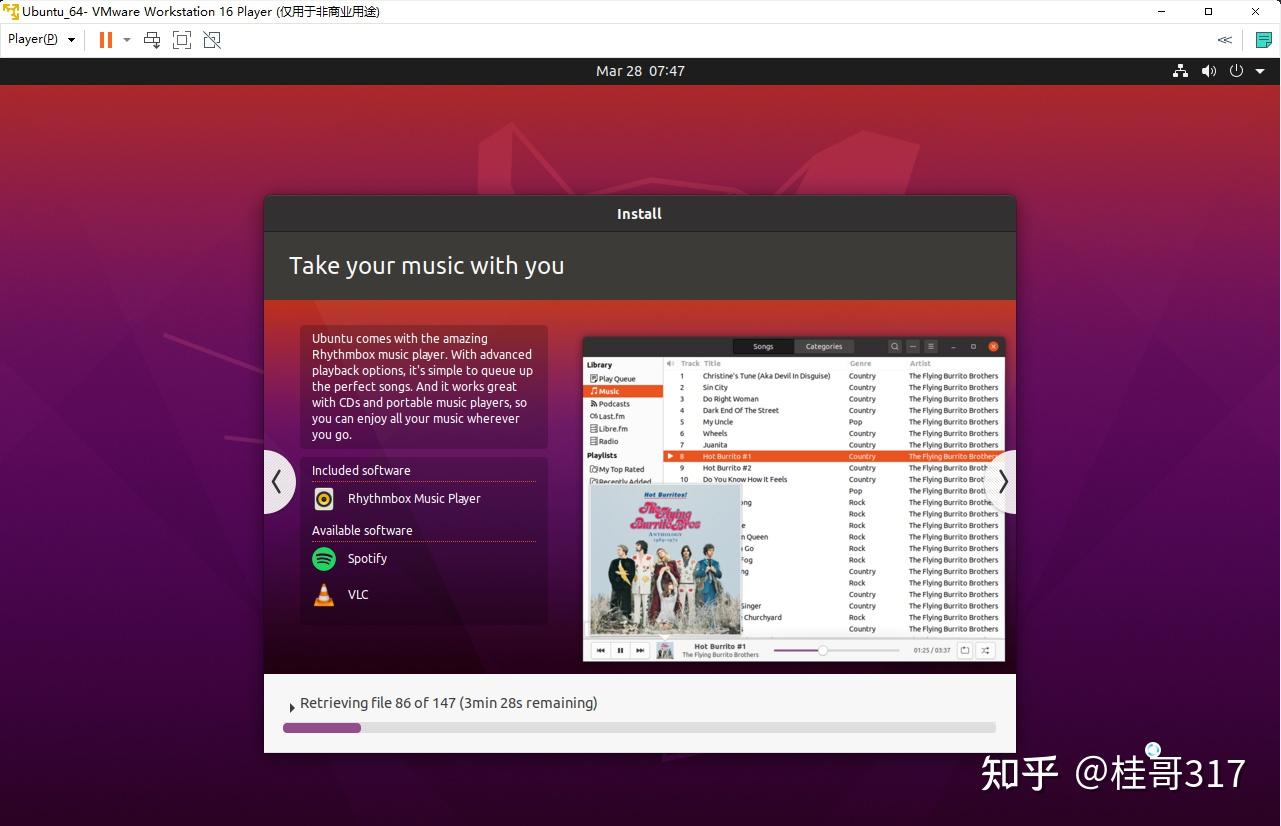Click the 'Spotify' label under Available software

[x=367, y=559]
